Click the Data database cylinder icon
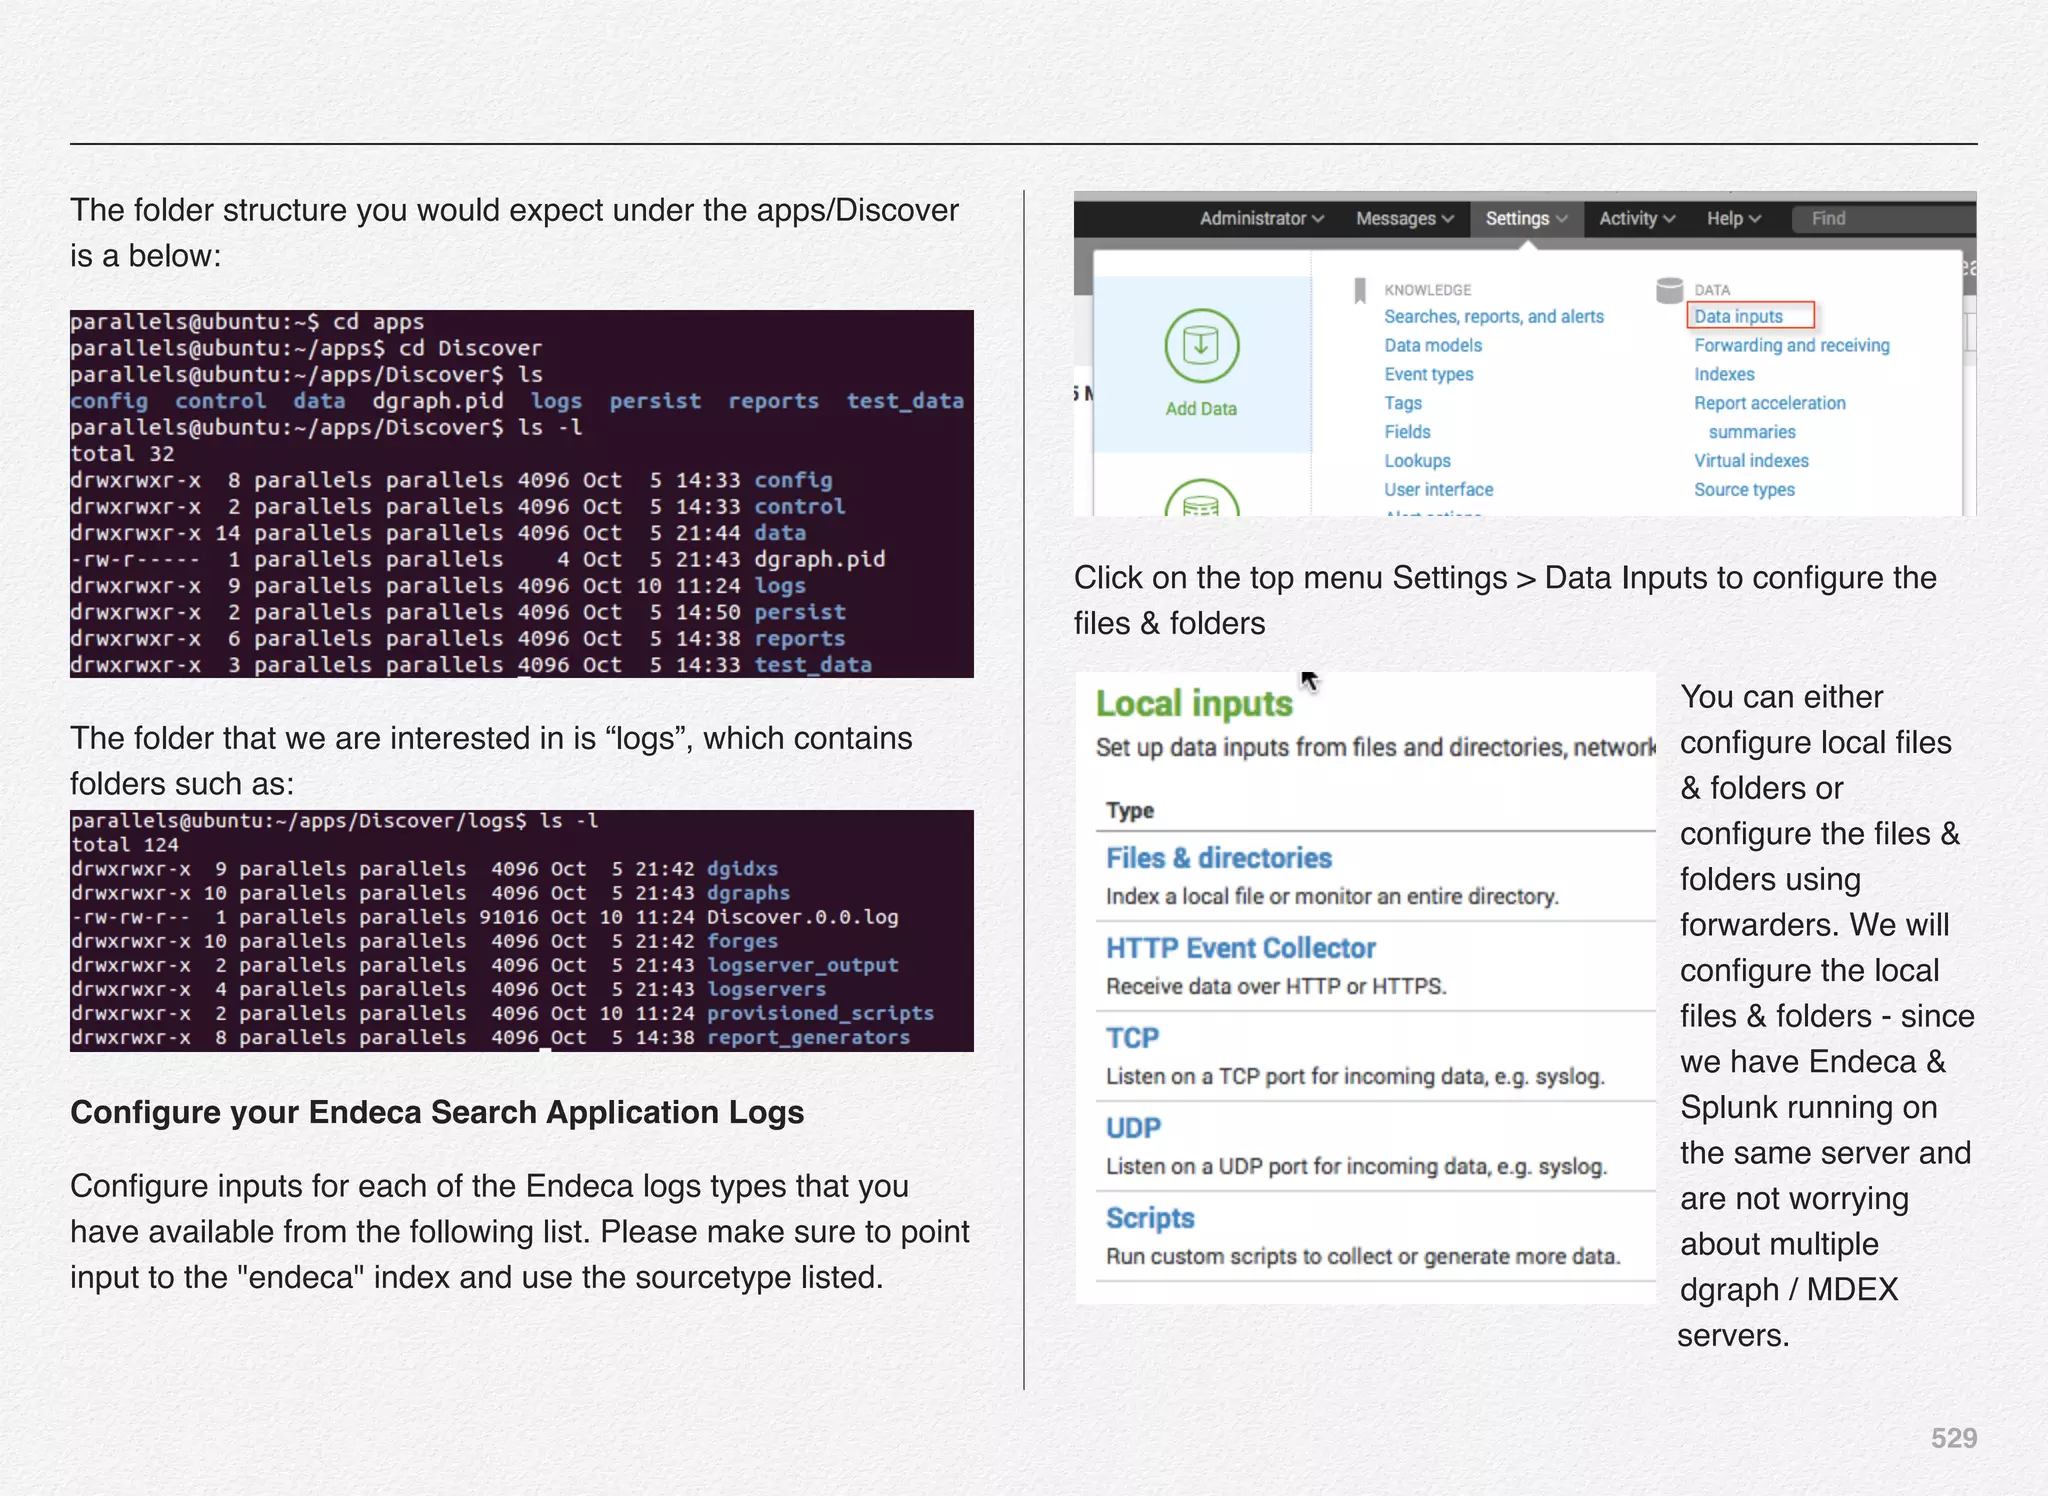2048x1496 pixels. (x=1669, y=290)
